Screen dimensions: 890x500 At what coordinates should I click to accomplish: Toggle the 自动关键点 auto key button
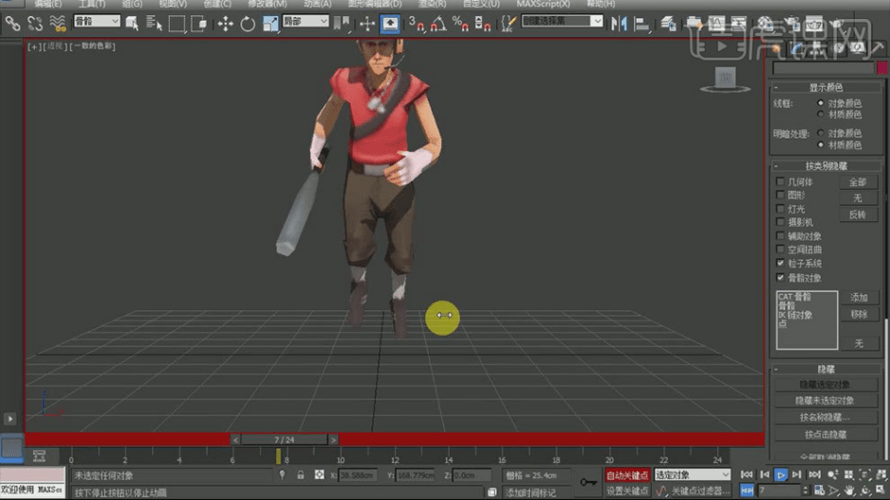627,475
